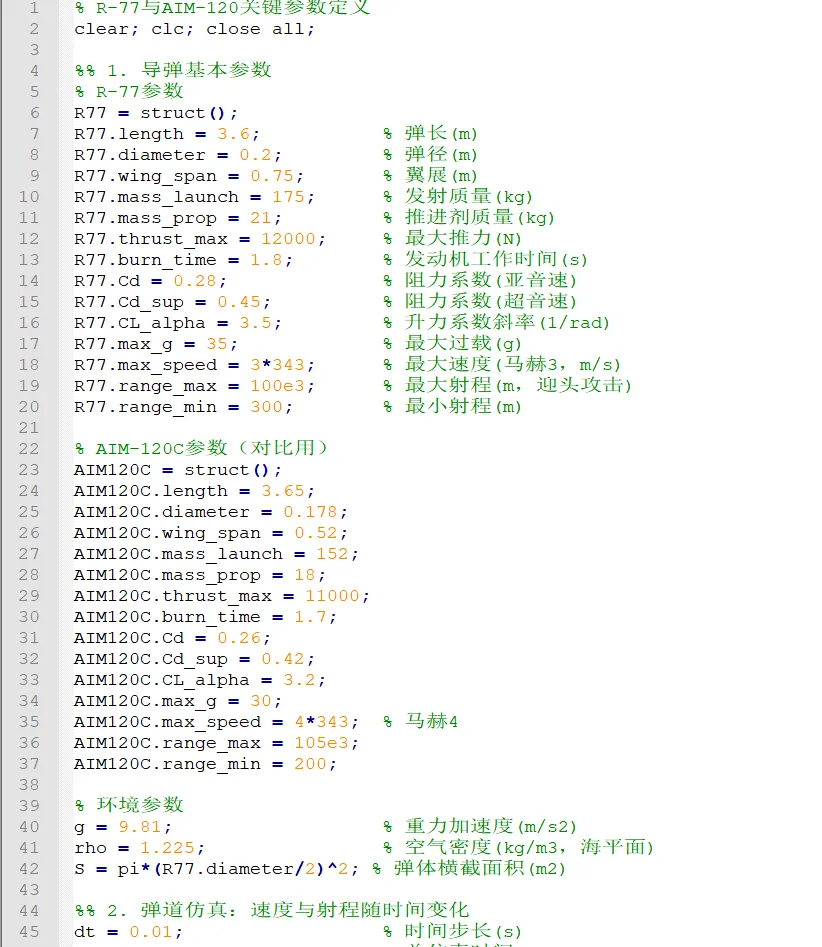
Task: Click 'AIM120C.burn_time = 1.7;' code
Action: point(205,617)
